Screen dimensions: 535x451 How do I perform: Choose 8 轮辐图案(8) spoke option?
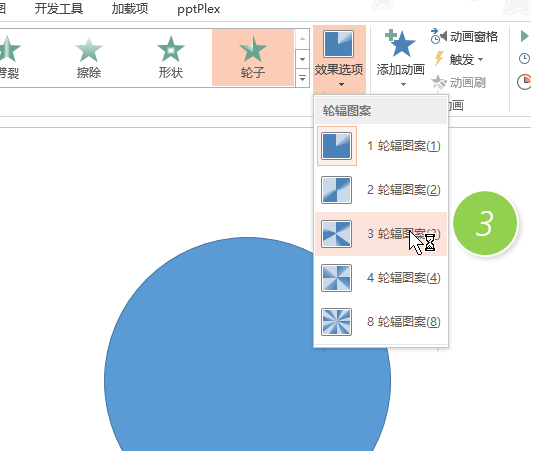(380, 322)
